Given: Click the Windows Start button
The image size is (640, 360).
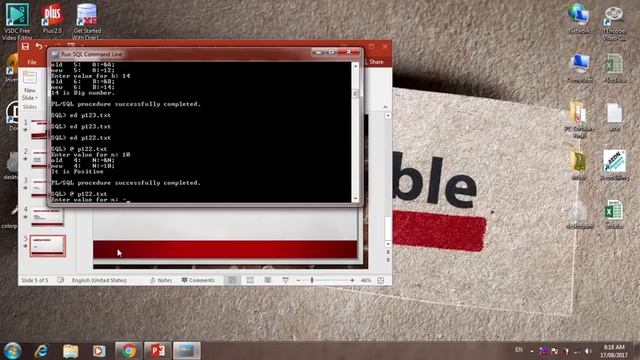Looking at the screenshot, I should pos(12,351).
